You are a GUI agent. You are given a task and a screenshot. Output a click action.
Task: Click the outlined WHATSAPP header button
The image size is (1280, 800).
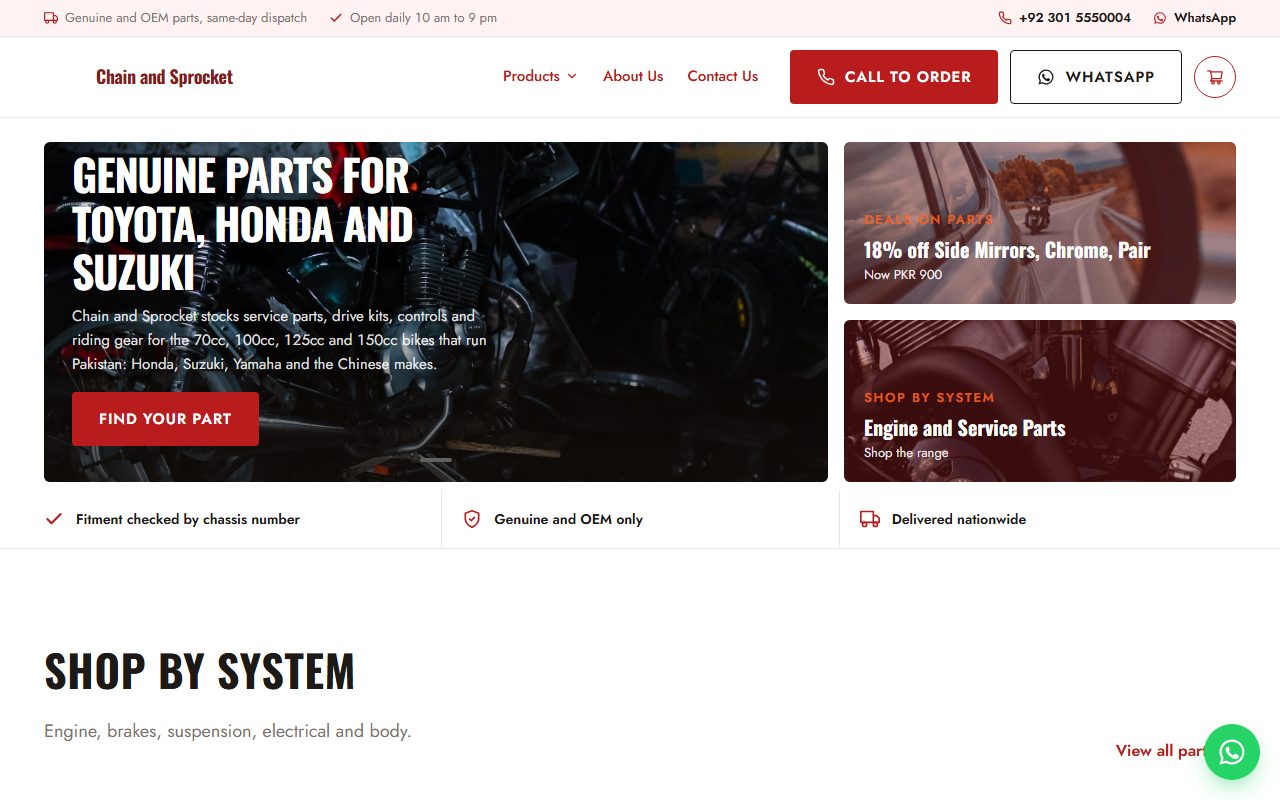1096,77
